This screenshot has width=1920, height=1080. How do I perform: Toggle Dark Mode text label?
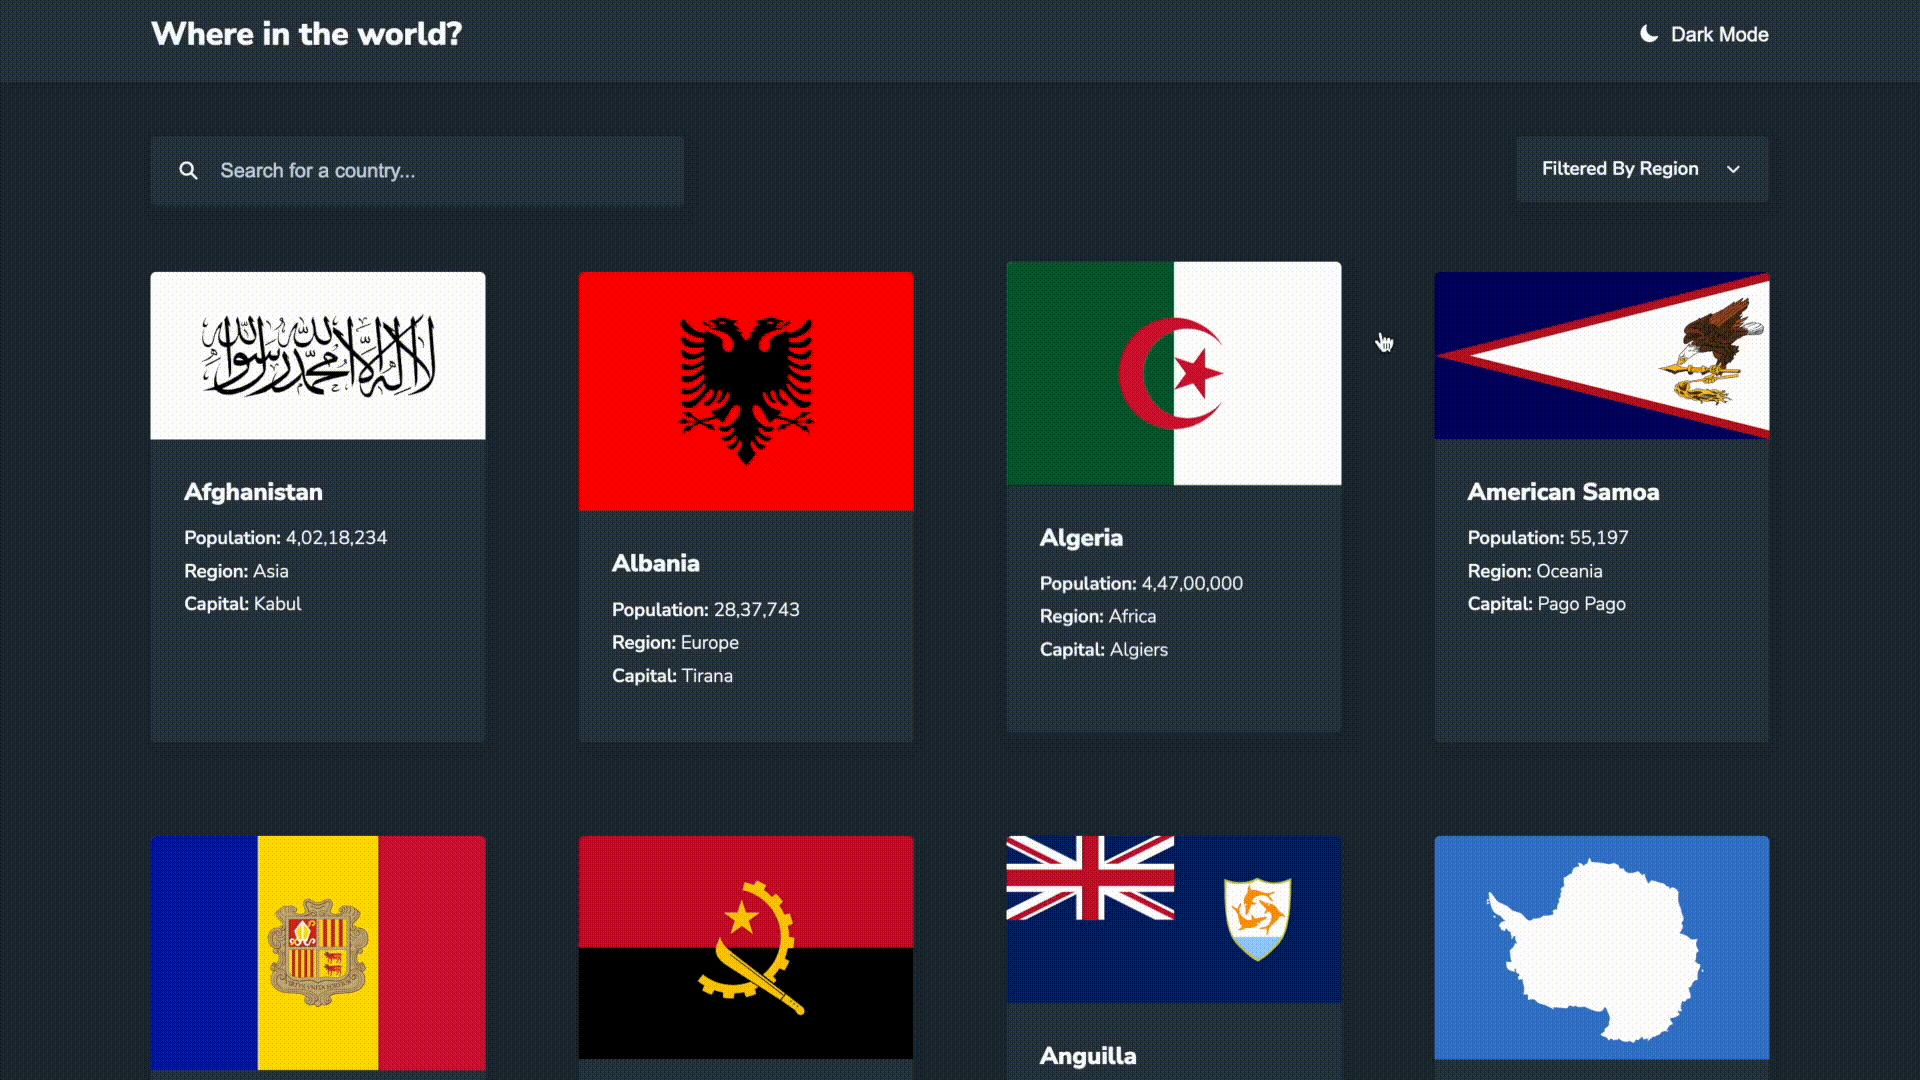click(1719, 34)
